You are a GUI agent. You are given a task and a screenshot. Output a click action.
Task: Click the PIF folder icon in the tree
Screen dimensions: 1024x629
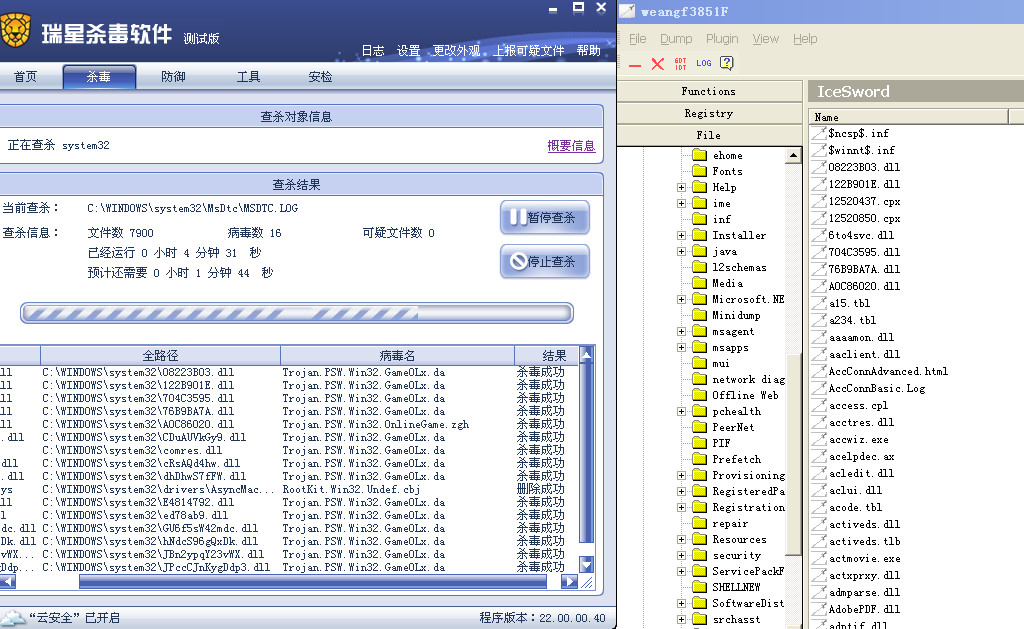(x=699, y=443)
